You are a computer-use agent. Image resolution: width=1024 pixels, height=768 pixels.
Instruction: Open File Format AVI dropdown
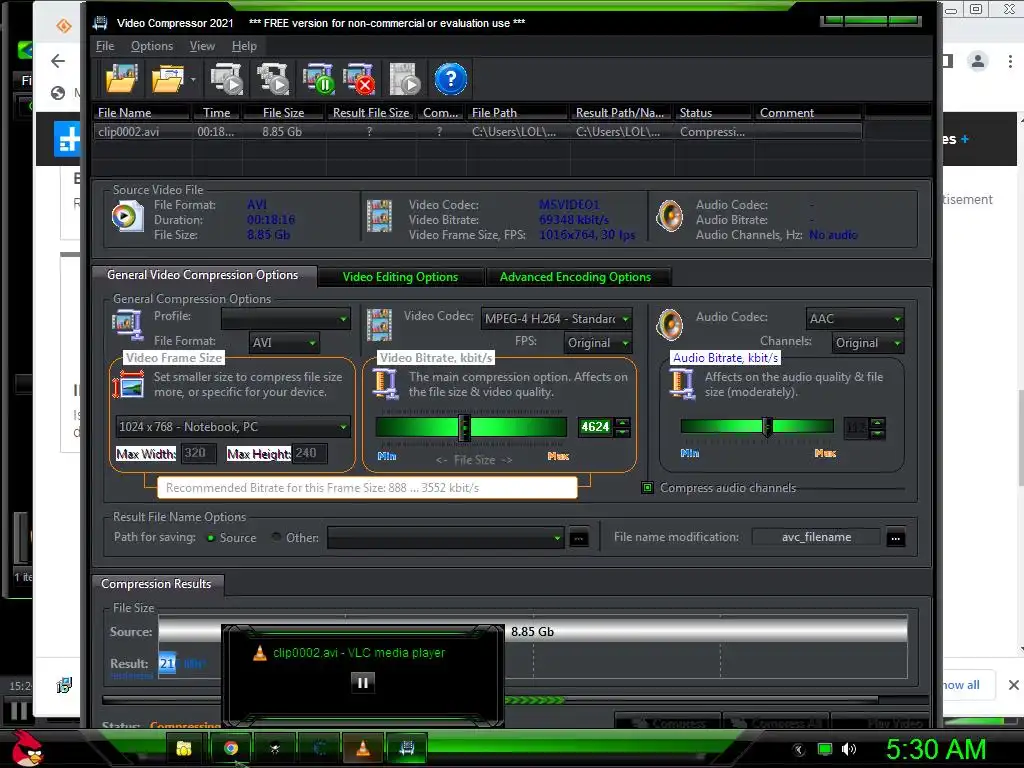283,342
